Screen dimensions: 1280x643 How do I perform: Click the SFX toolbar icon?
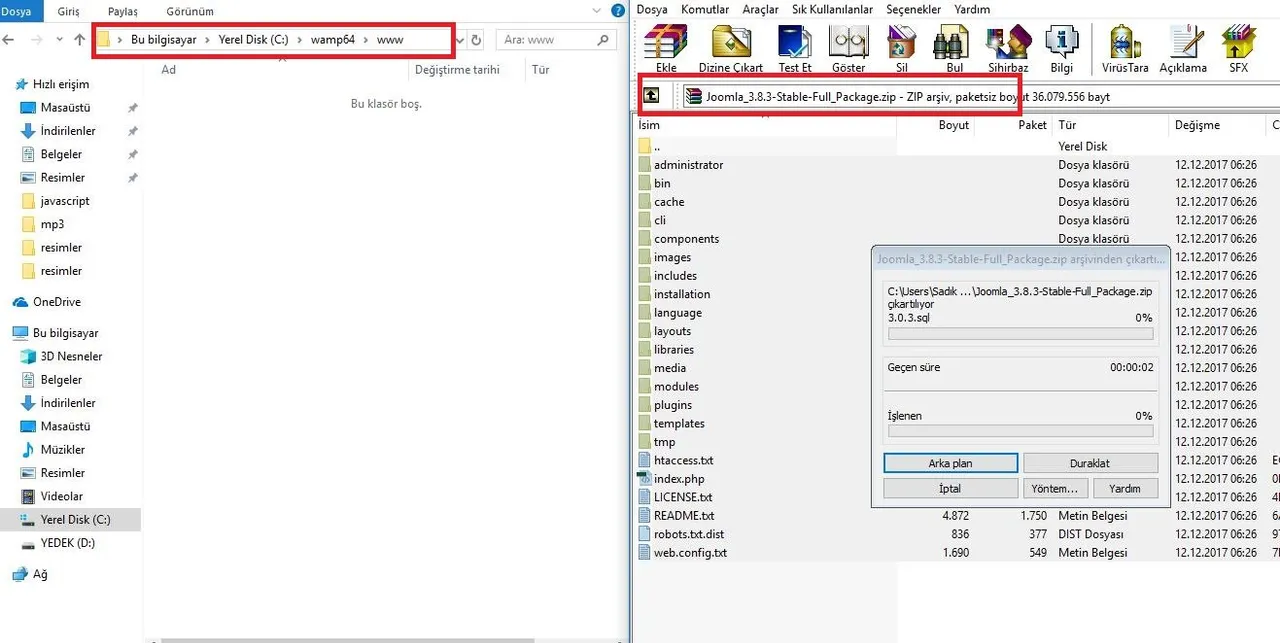click(x=1238, y=48)
